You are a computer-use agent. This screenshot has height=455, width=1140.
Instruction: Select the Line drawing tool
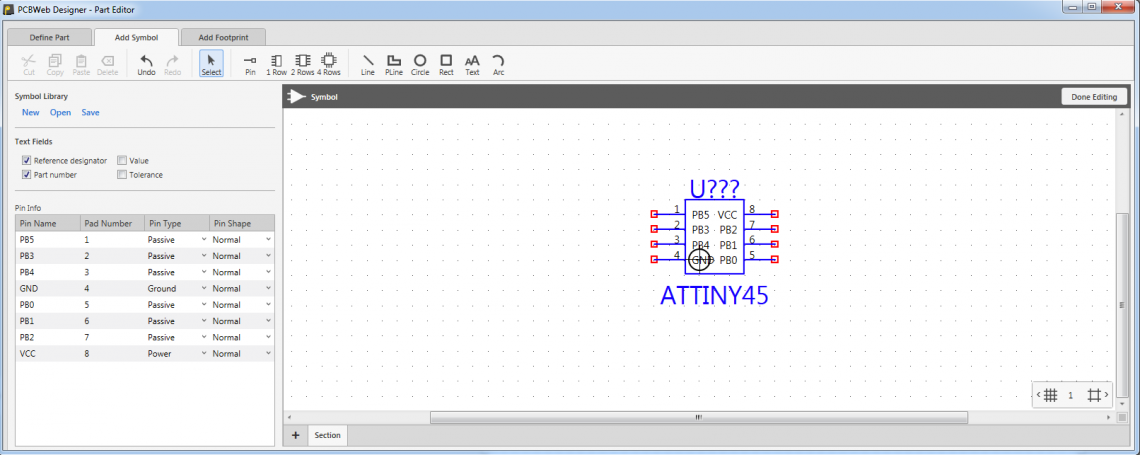[x=368, y=64]
